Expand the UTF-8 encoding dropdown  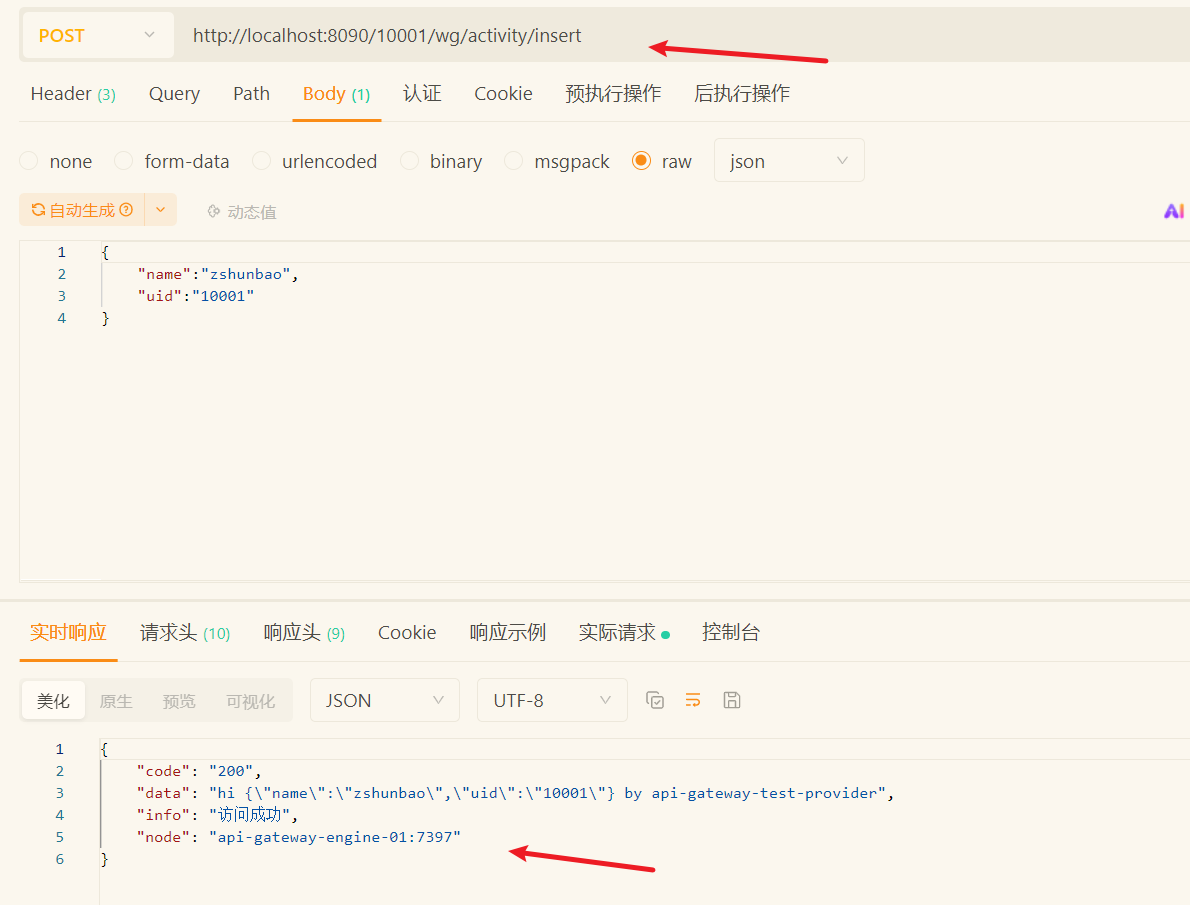point(551,700)
